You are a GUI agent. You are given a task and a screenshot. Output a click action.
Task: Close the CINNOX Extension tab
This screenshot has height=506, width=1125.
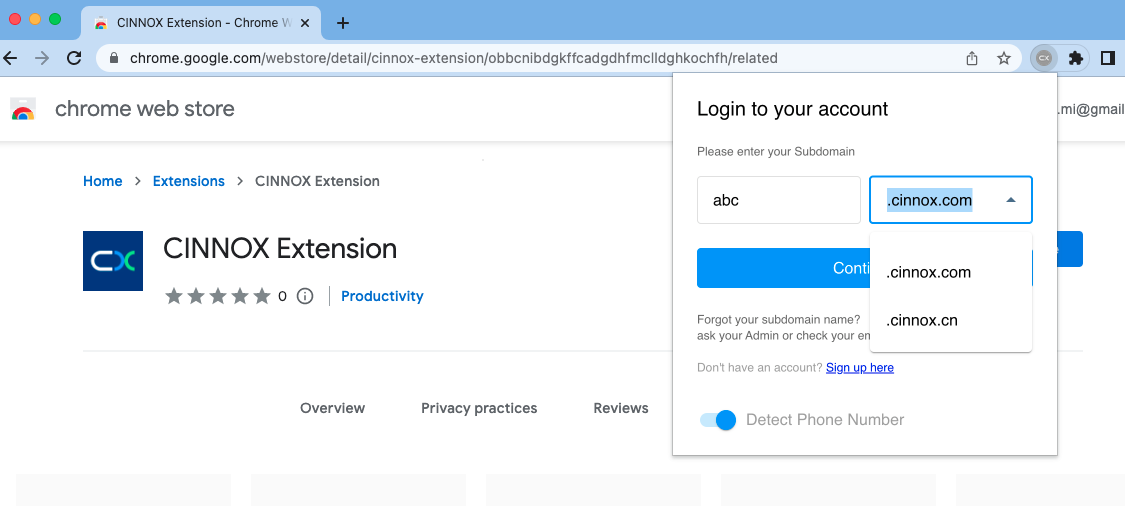304,23
